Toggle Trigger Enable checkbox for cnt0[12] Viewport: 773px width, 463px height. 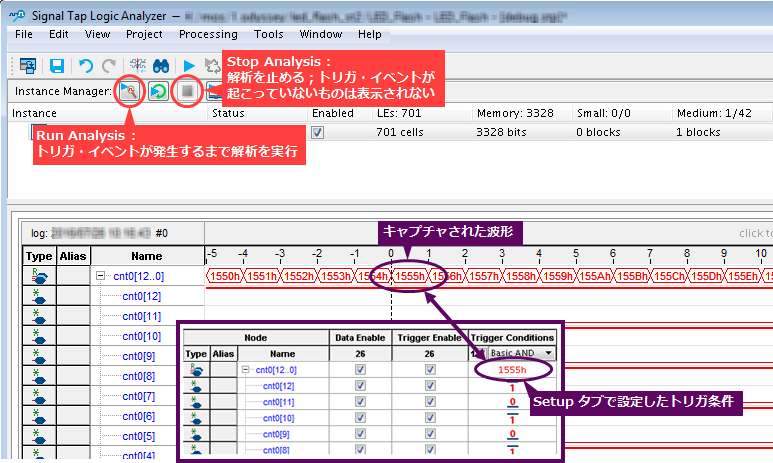coord(430,386)
